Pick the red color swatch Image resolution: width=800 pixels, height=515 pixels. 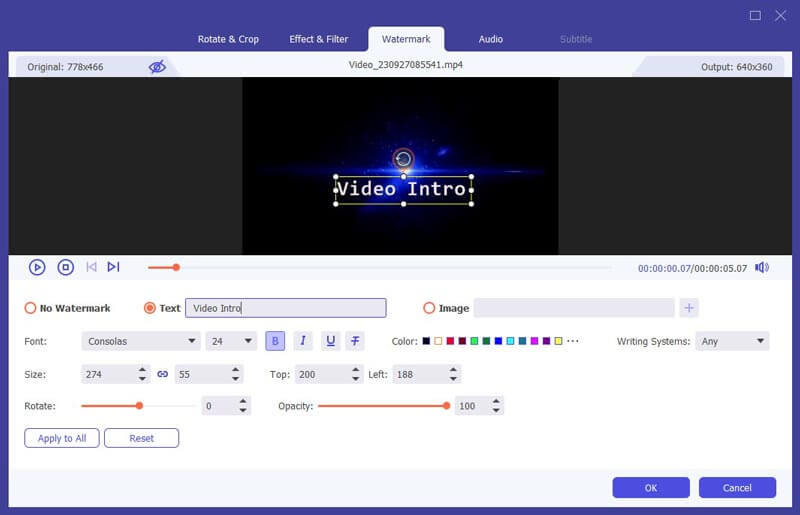[450, 341]
